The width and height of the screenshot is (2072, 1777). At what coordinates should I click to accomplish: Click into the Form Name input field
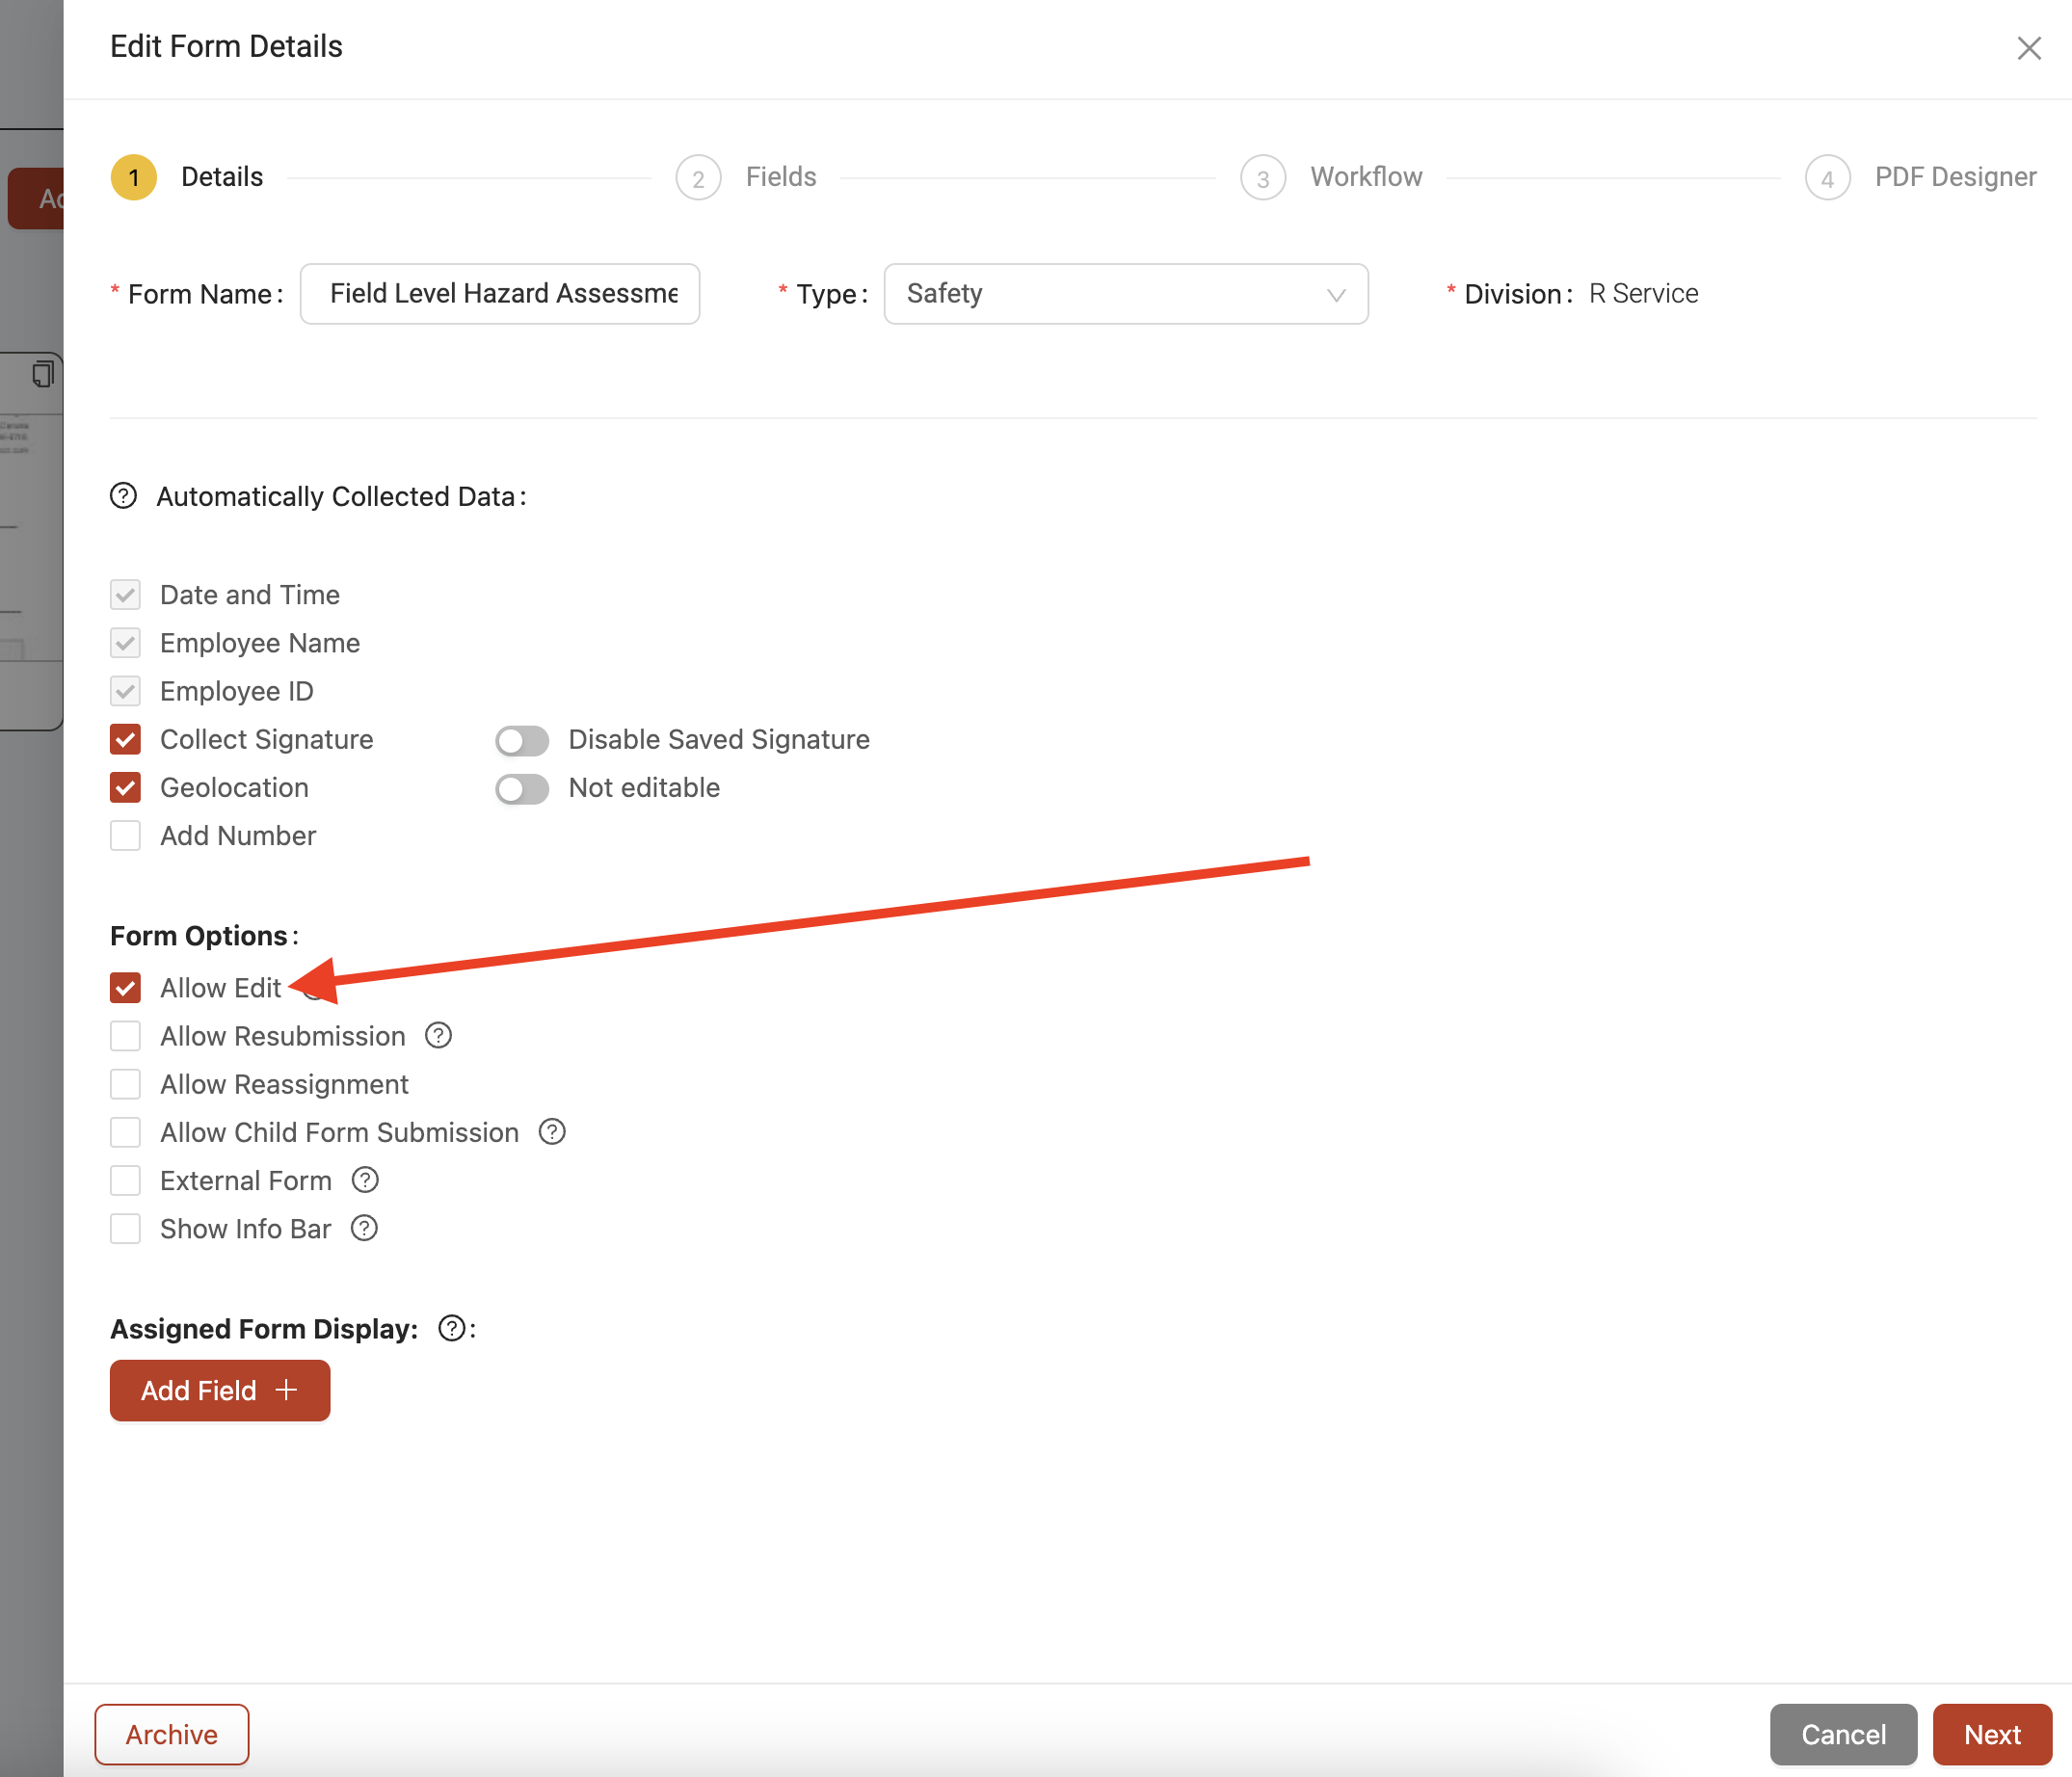pos(500,294)
